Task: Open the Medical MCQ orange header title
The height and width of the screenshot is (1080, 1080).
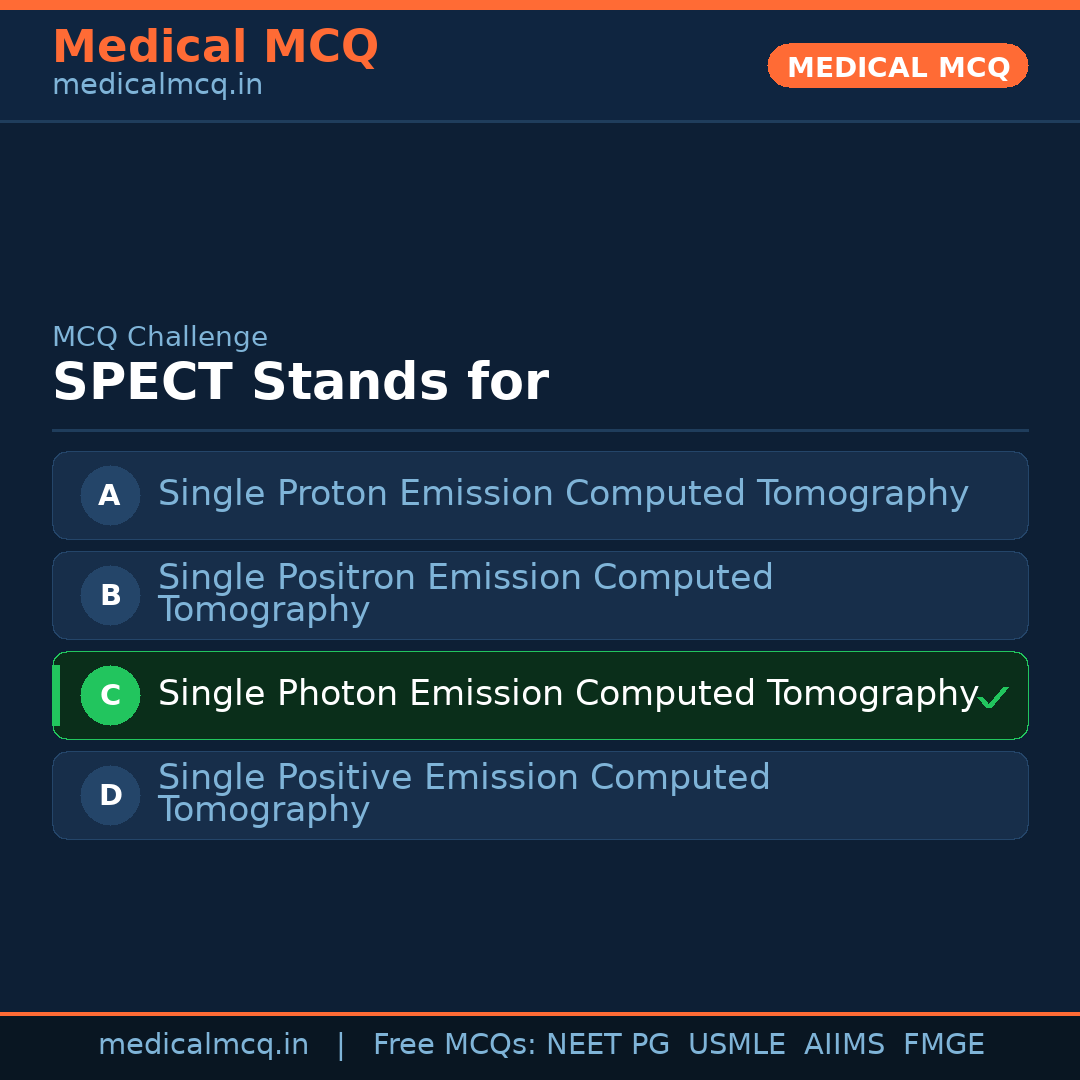Action: pyautogui.click(x=215, y=47)
